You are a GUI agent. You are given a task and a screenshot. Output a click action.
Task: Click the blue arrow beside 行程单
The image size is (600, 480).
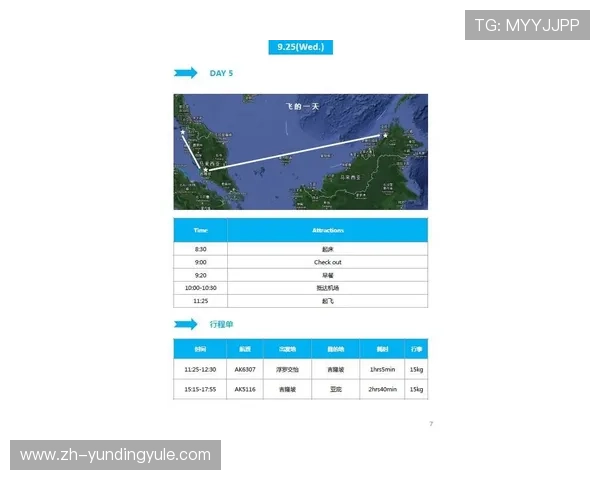coord(185,324)
